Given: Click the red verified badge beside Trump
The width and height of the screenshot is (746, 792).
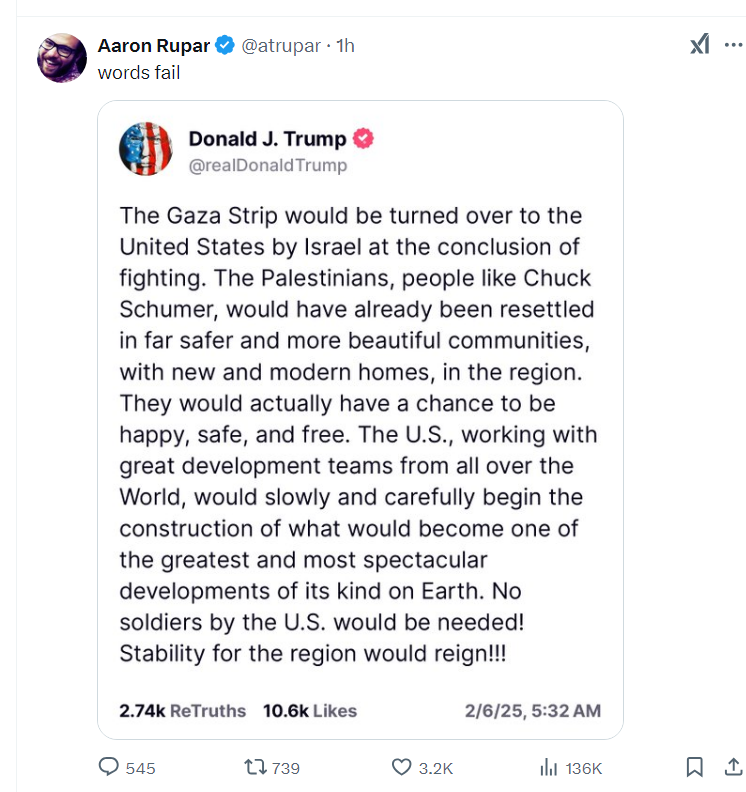Looking at the screenshot, I should point(364,139).
